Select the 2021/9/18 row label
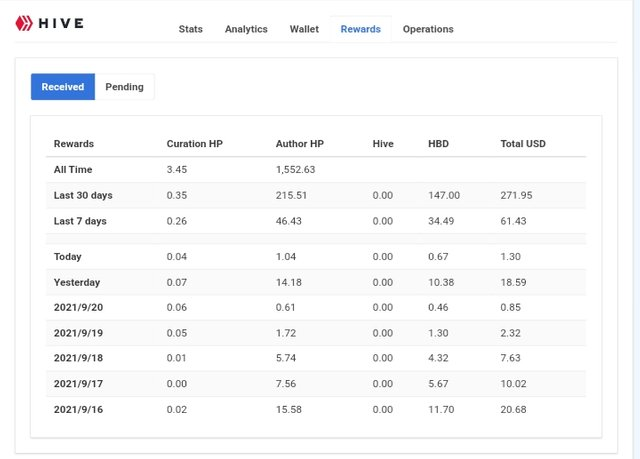Screen dimensions: 640x459 coord(78,358)
